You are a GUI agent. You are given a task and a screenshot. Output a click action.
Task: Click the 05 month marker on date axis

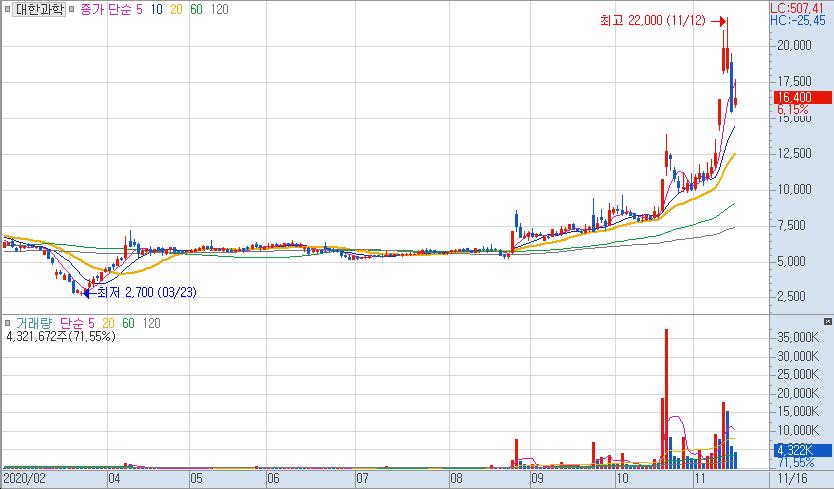(196, 478)
